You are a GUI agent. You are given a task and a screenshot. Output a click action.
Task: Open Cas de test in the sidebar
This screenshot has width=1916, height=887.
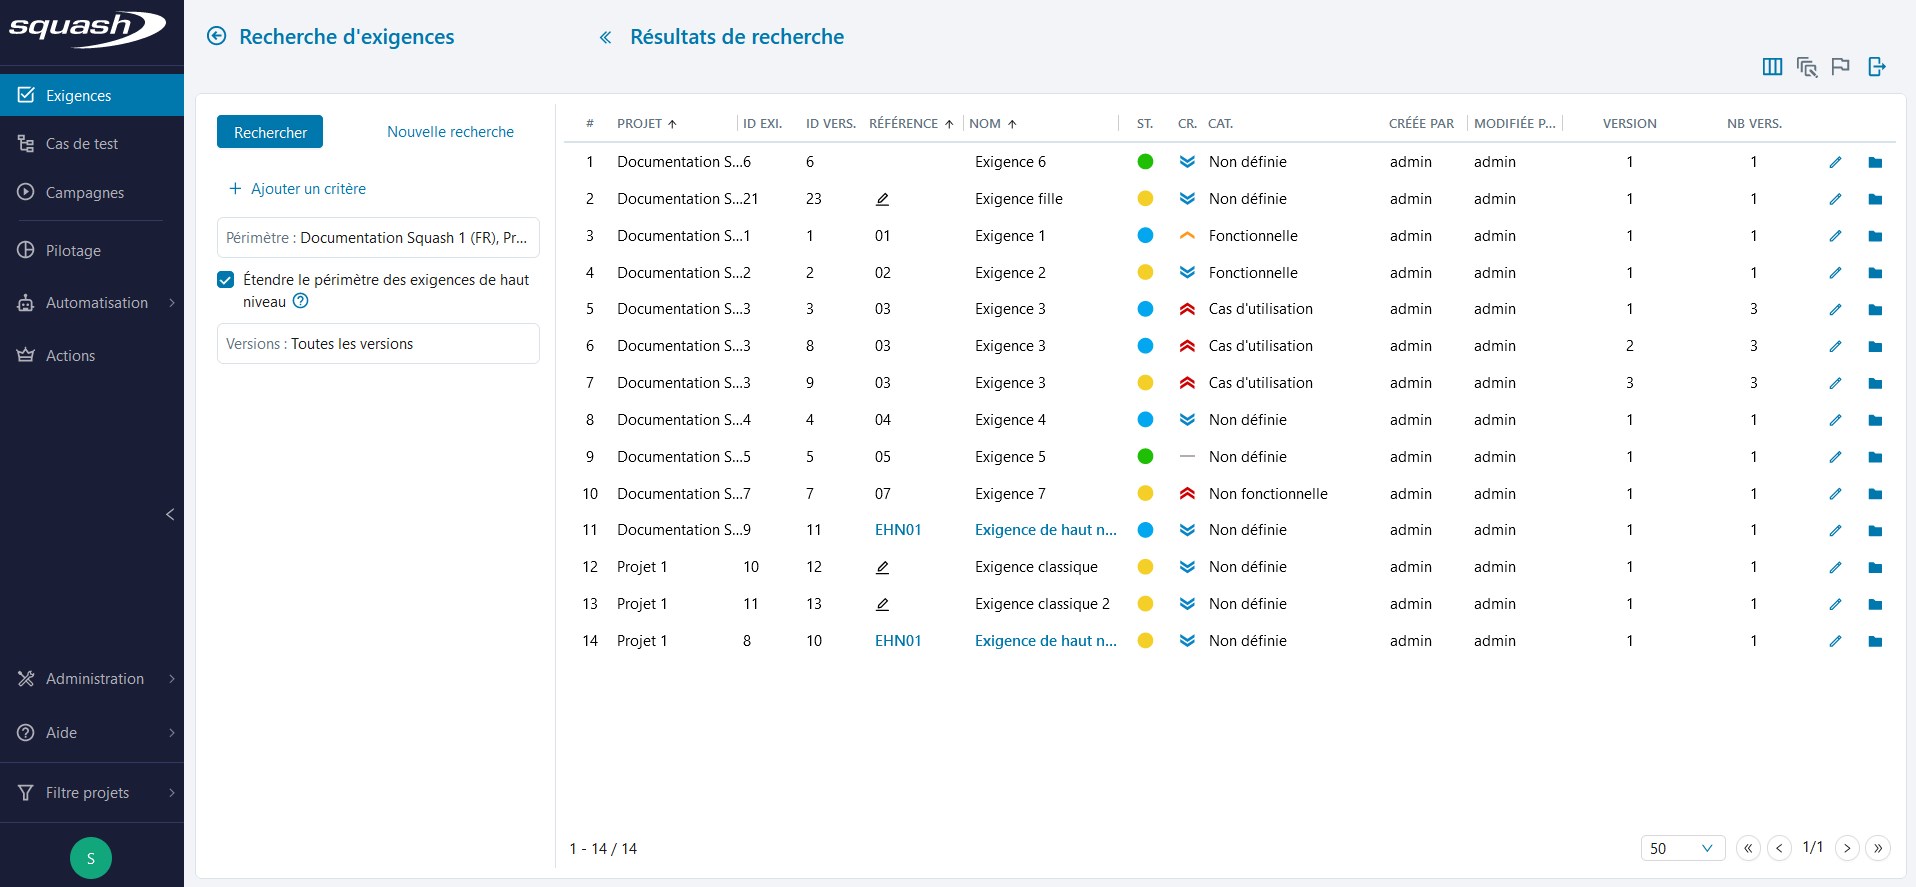(82, 144)
